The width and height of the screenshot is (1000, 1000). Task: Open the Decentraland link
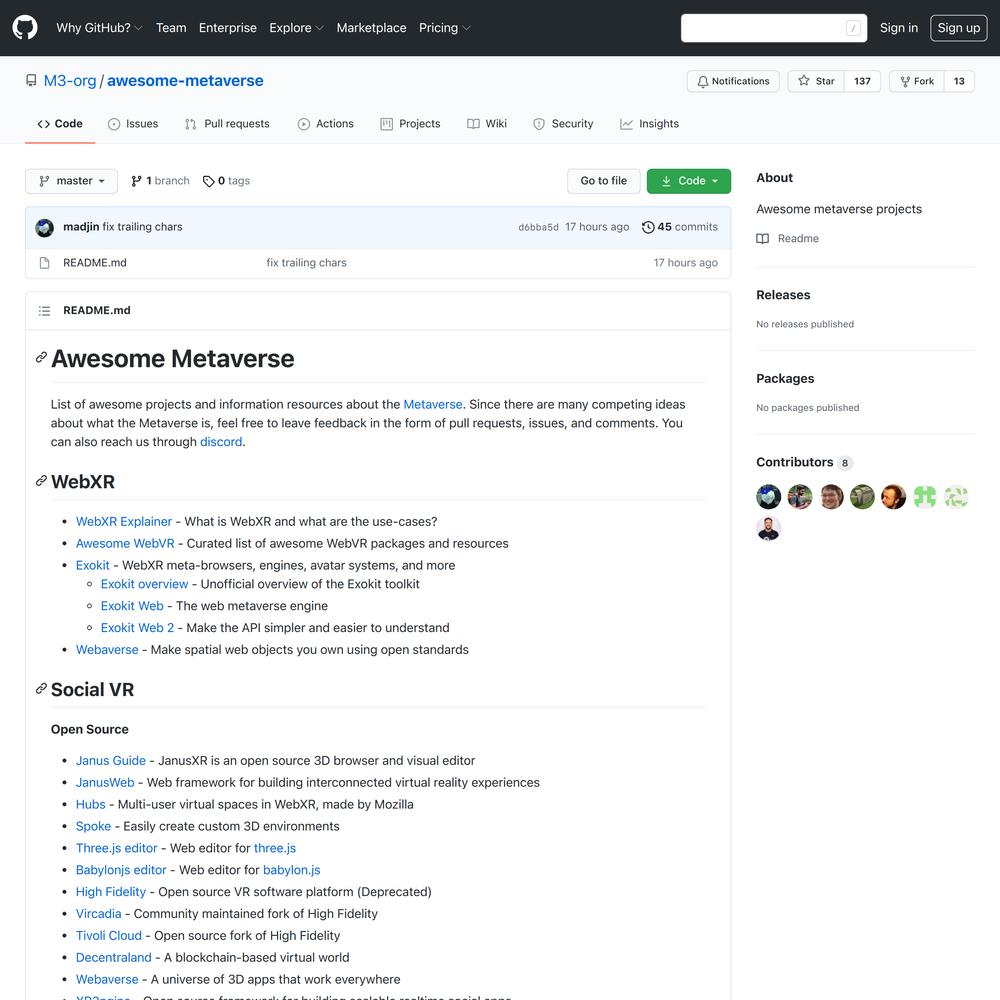114,957
